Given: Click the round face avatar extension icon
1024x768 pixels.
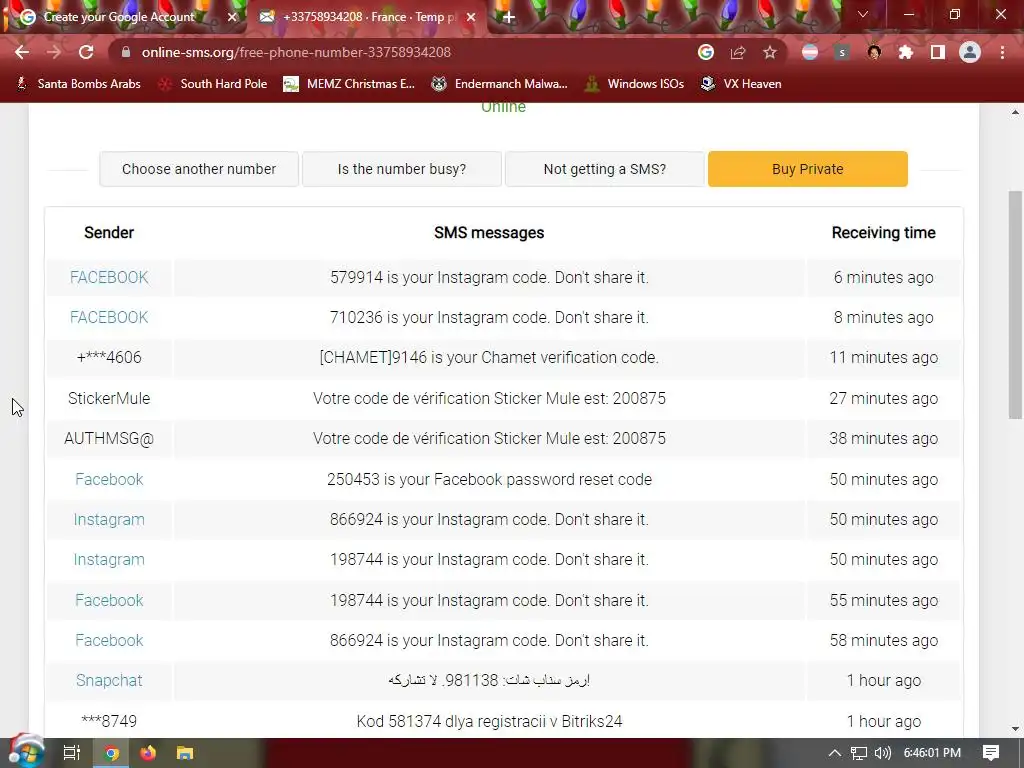Looking at the screenshot, I should pos(874,52).
